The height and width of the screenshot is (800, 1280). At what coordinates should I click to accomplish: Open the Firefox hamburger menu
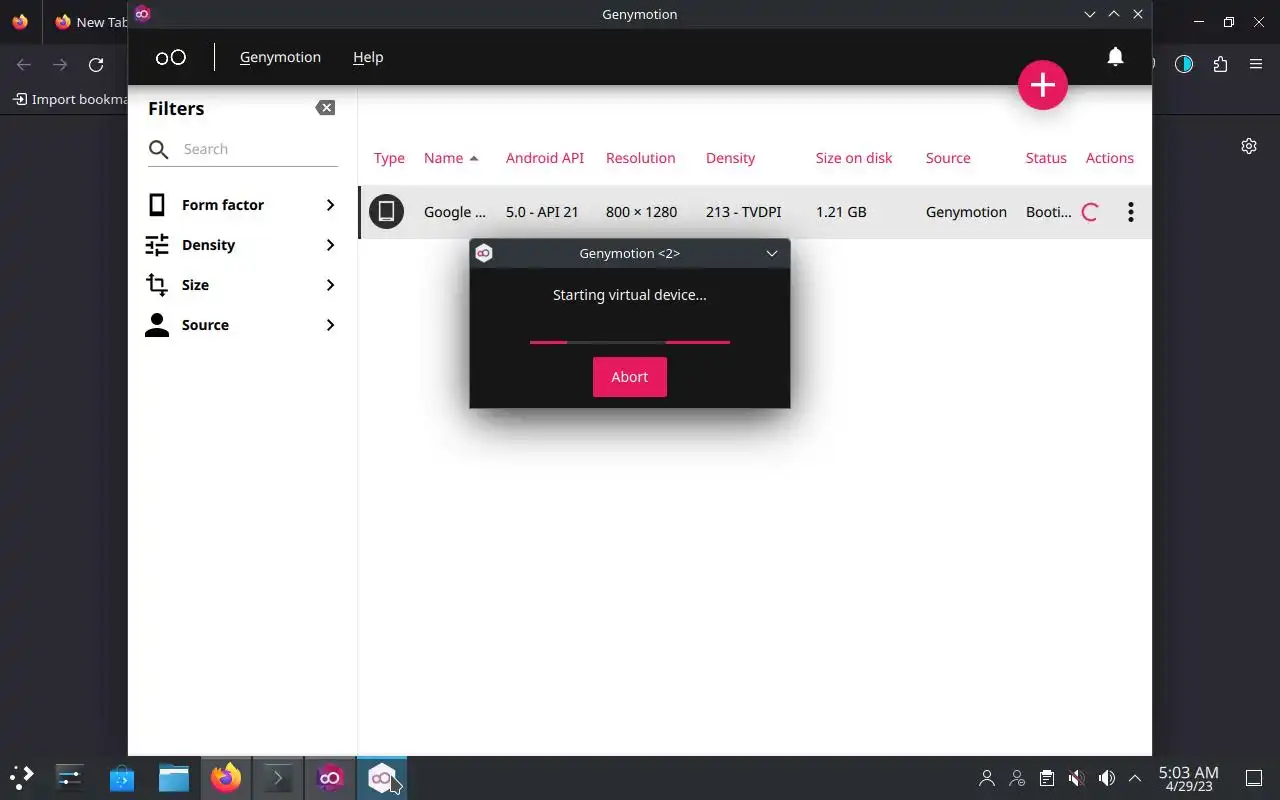(1256, 65)
